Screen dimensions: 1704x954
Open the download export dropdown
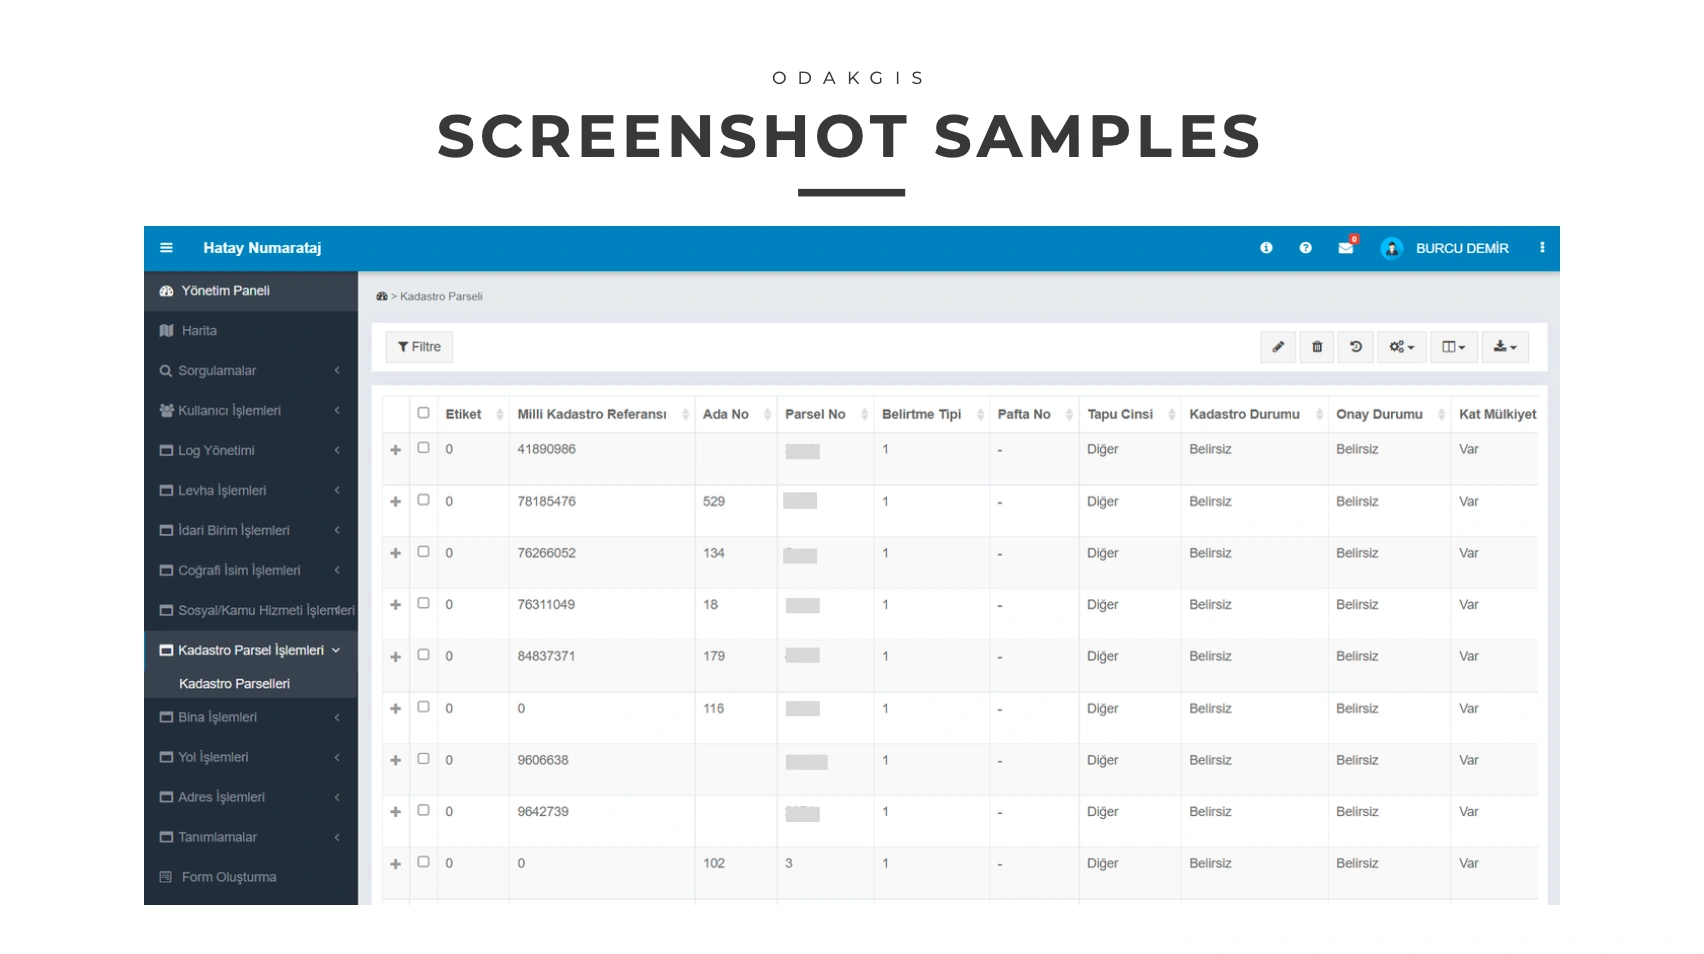1505,347
